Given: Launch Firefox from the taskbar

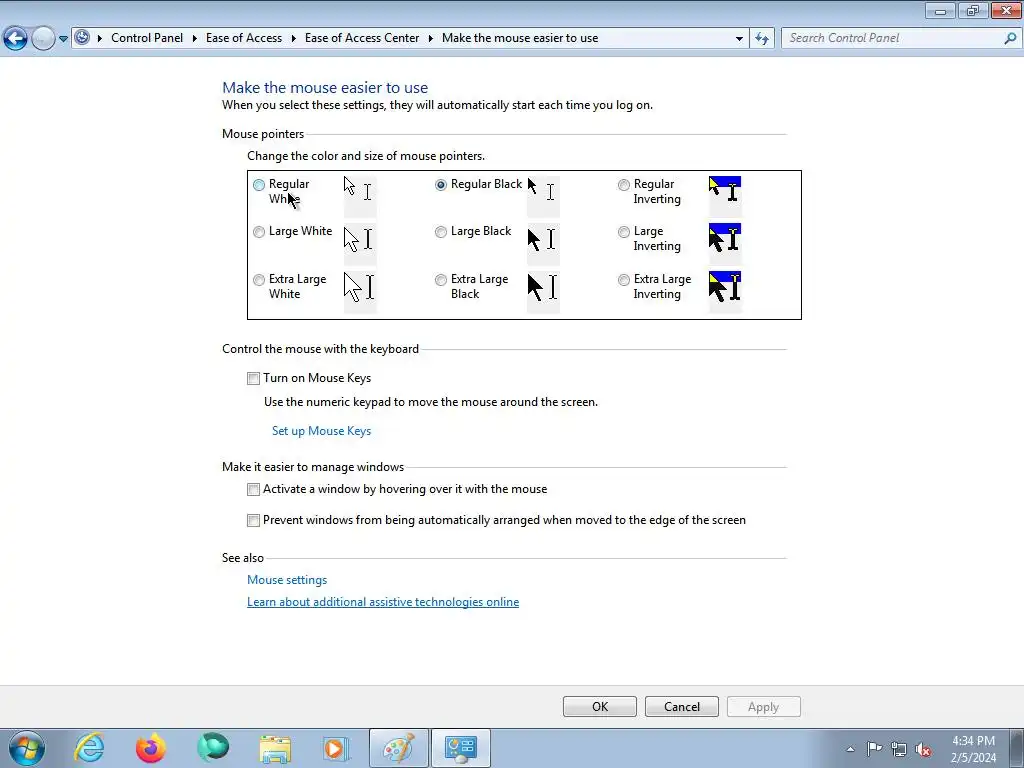Looking at the screenshot, I should point(151,748).
